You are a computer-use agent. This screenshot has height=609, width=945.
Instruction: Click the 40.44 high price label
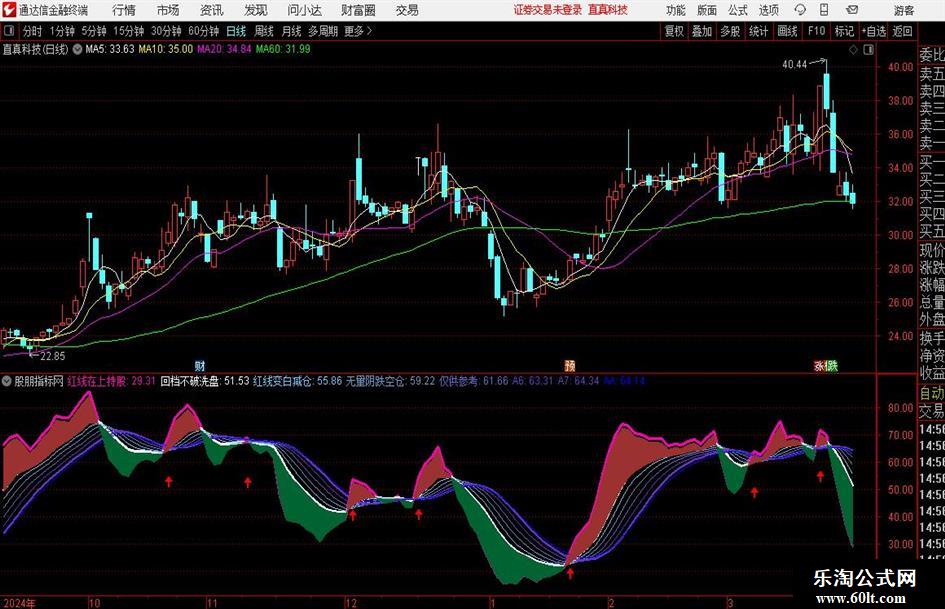pos(794,65)
